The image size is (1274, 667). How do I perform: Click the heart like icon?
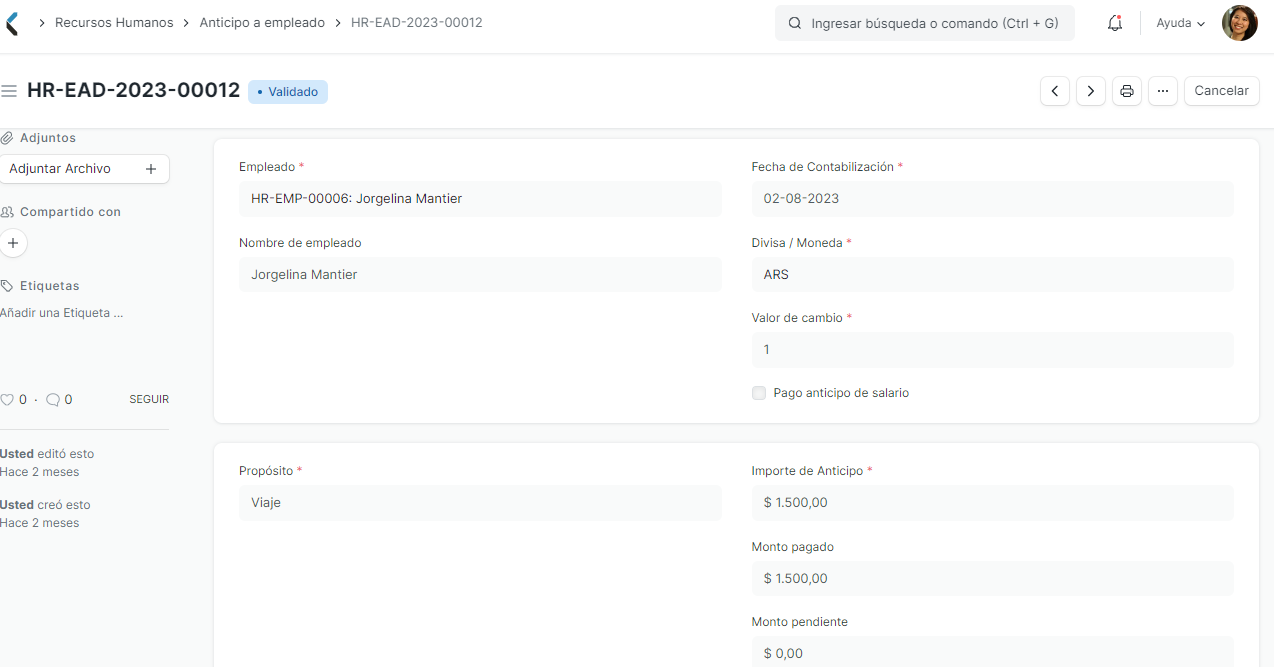click(x=7, y=399)
